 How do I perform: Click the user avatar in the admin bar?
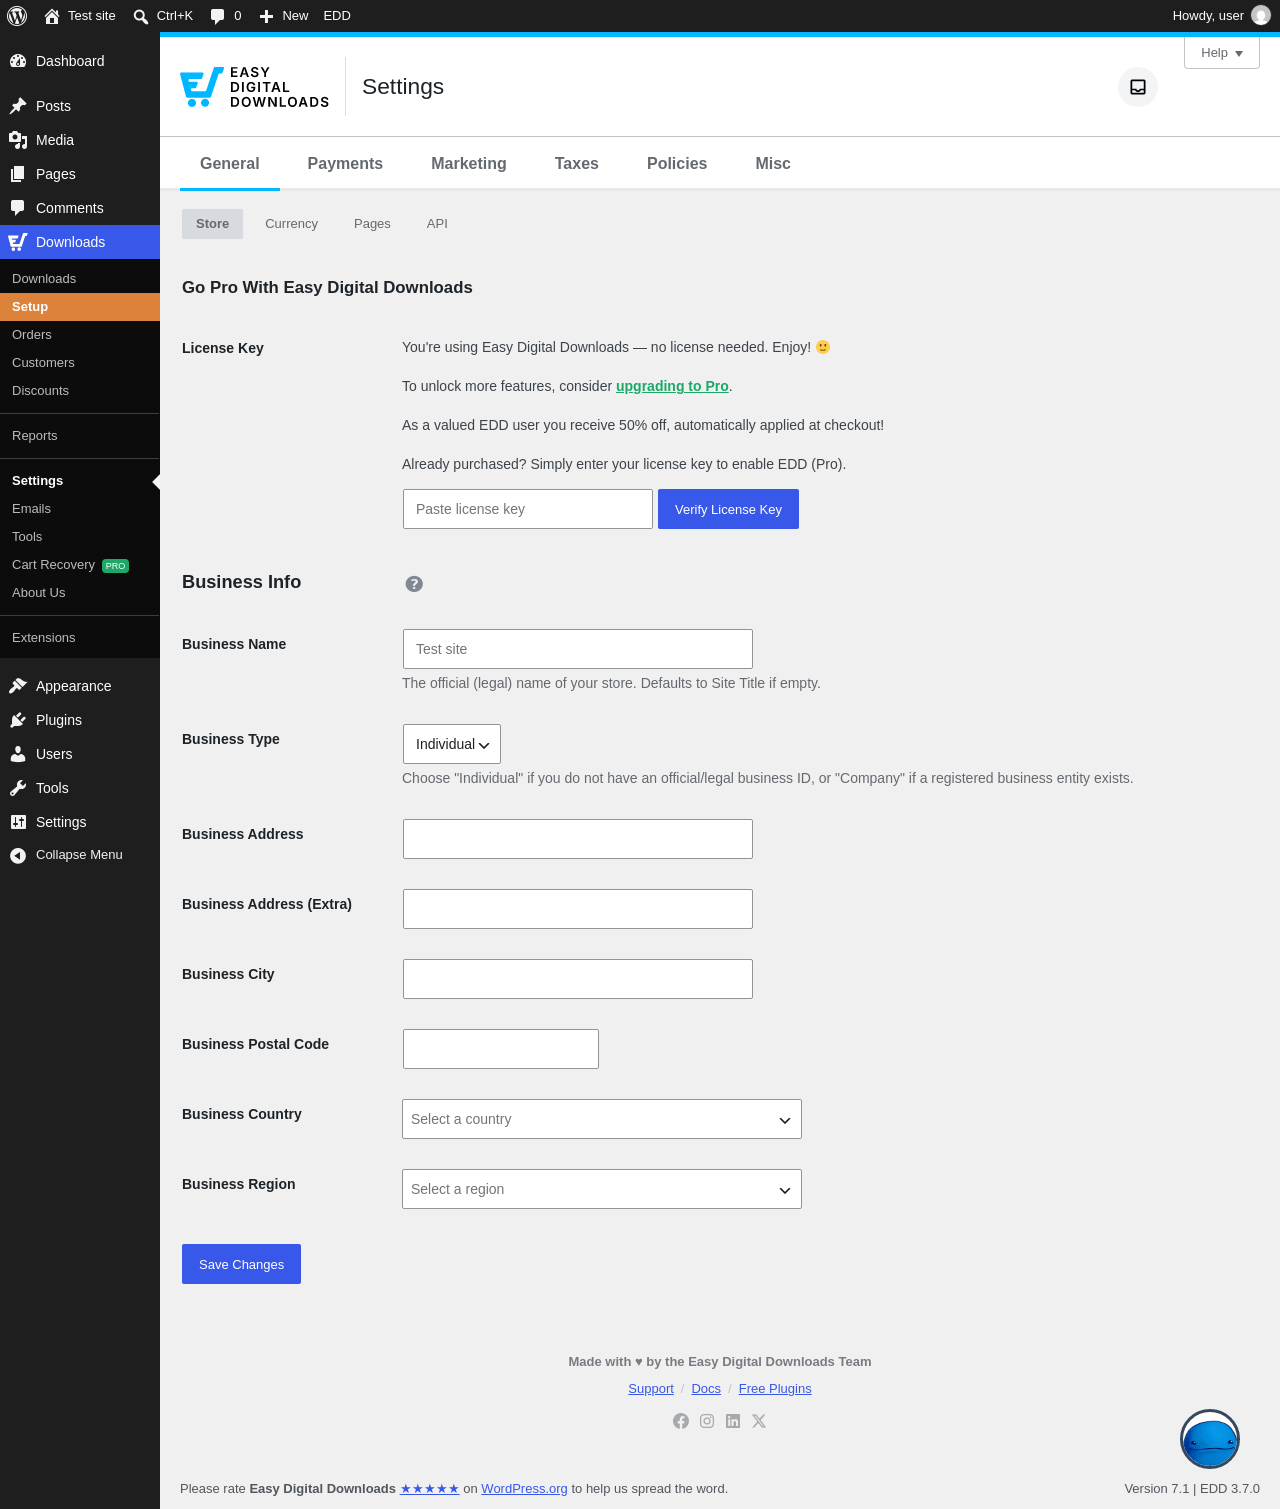click(x=1261, y=16)
